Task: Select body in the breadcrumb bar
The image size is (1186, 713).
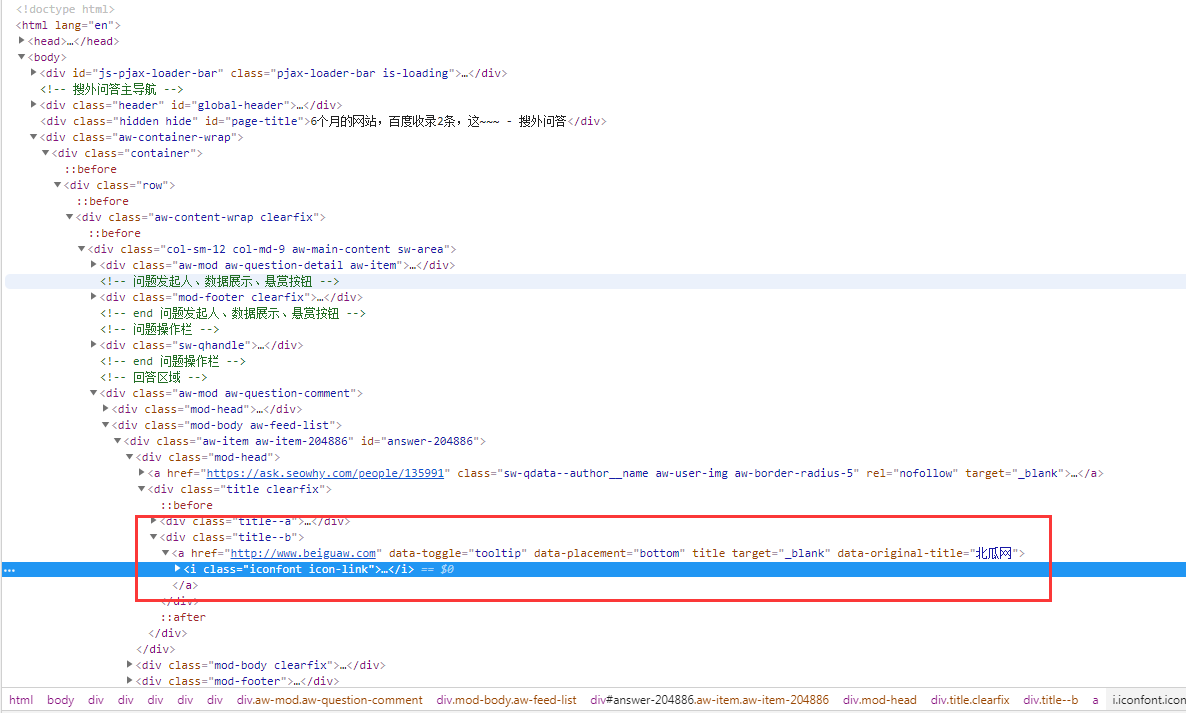Action: 61,700
